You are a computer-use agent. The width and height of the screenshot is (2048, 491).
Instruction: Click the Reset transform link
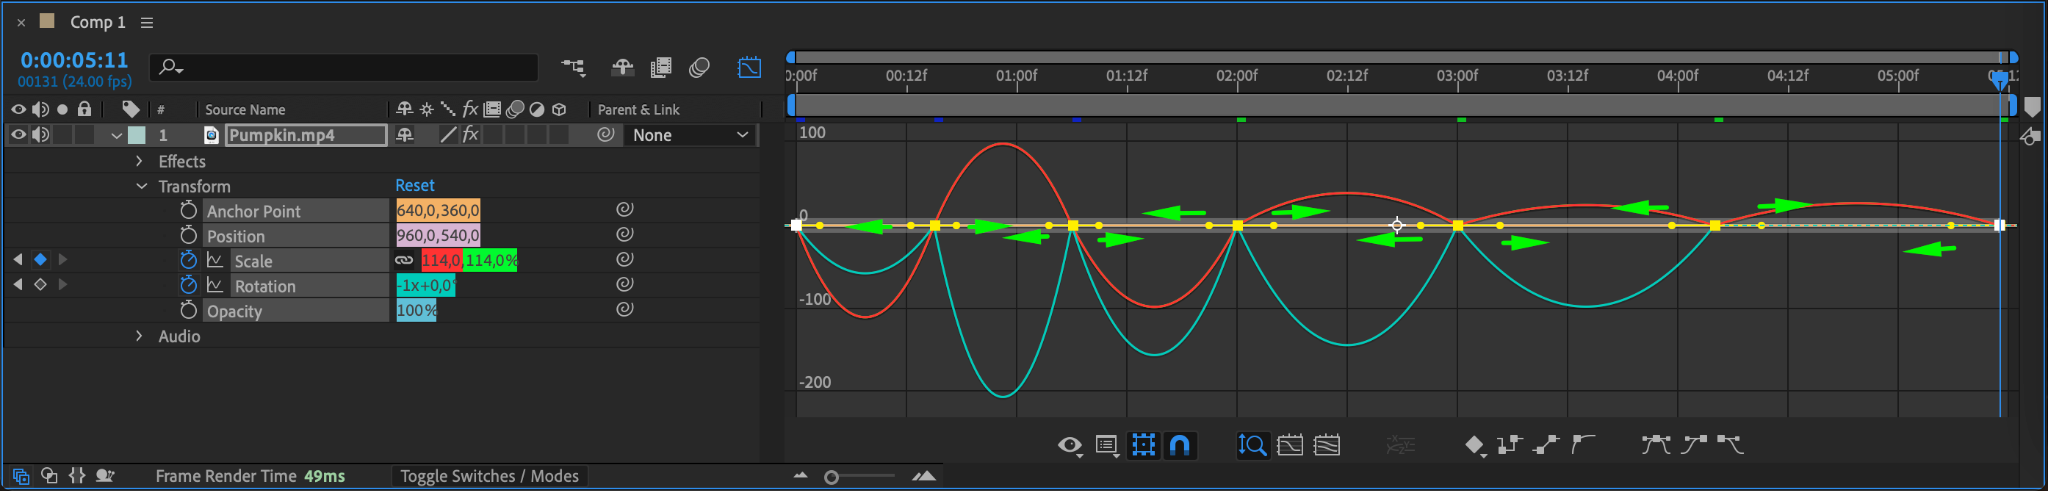pos(415,185)
